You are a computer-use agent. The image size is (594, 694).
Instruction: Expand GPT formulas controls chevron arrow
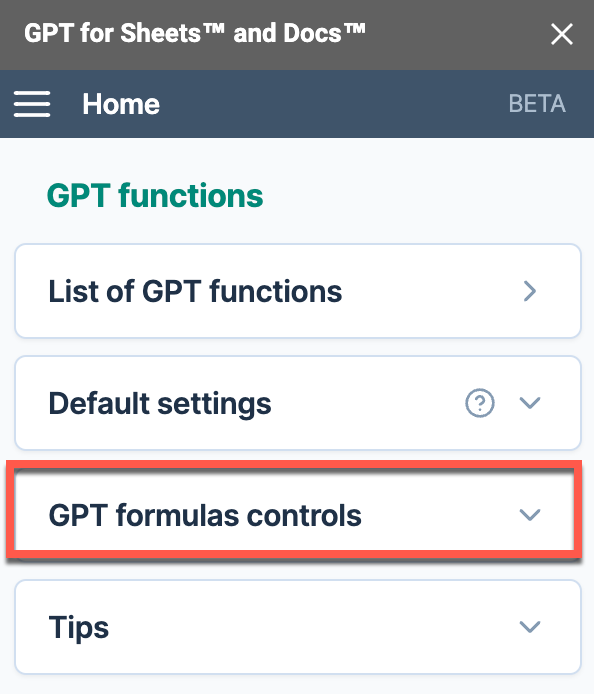pyautogui.click(x=530, y=515)
